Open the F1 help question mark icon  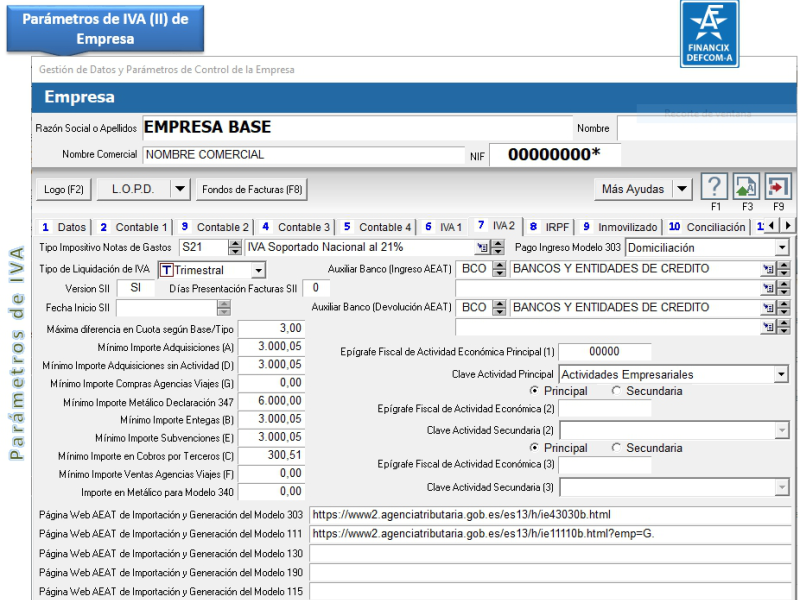[x=714, y=187]
